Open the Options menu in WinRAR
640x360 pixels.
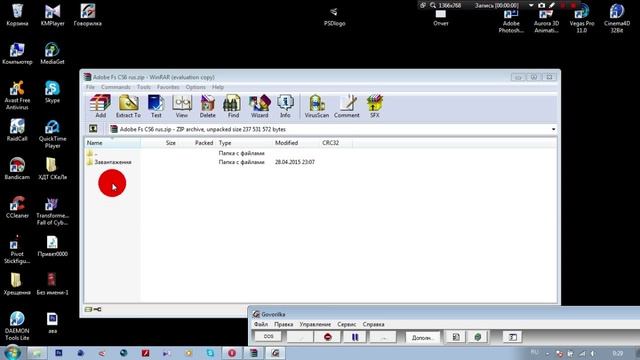[196, 87]
